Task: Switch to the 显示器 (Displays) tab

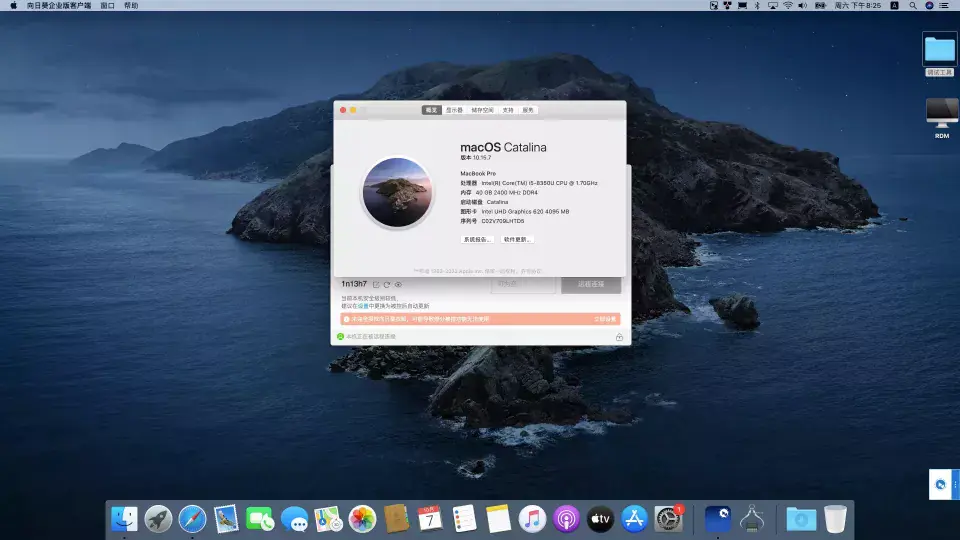Action: 454,110
